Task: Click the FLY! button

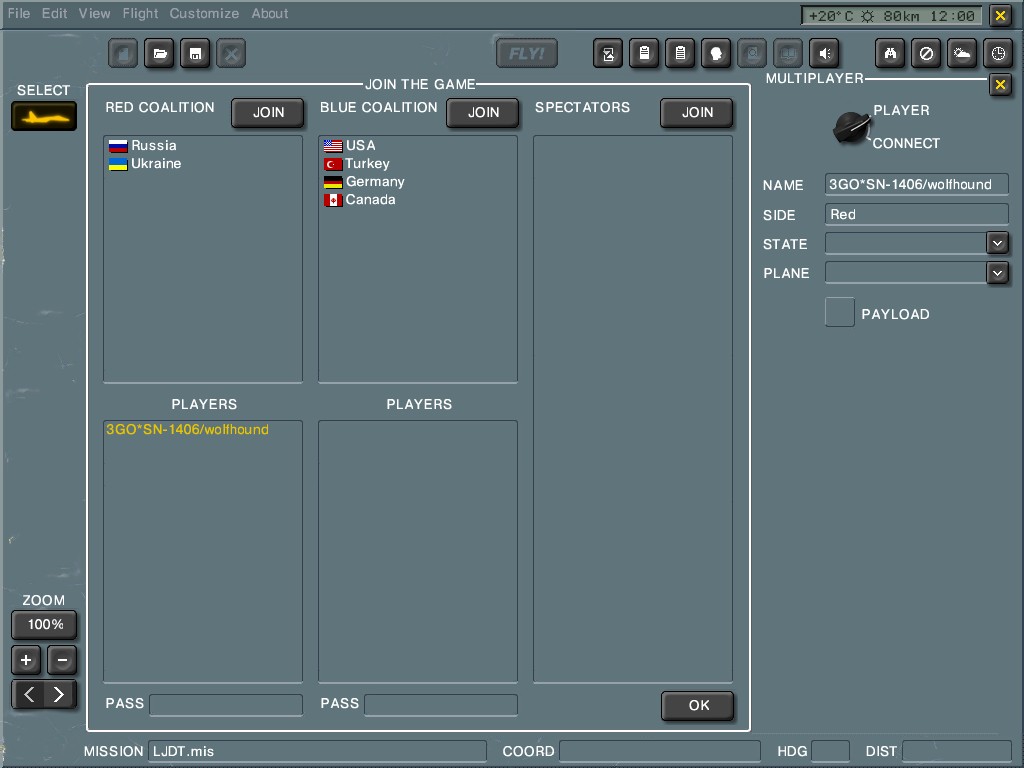Action: click(x=527, y=54)
